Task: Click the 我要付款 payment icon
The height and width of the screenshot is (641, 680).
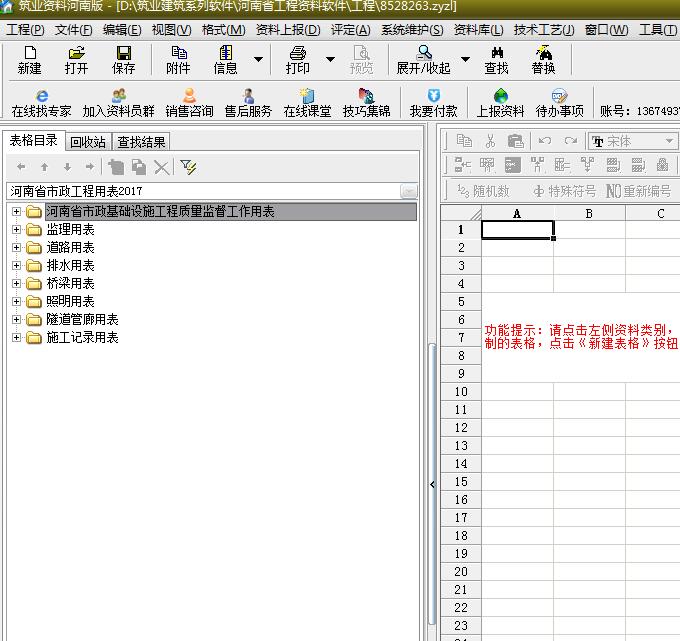Action: [x=433, y=97]
